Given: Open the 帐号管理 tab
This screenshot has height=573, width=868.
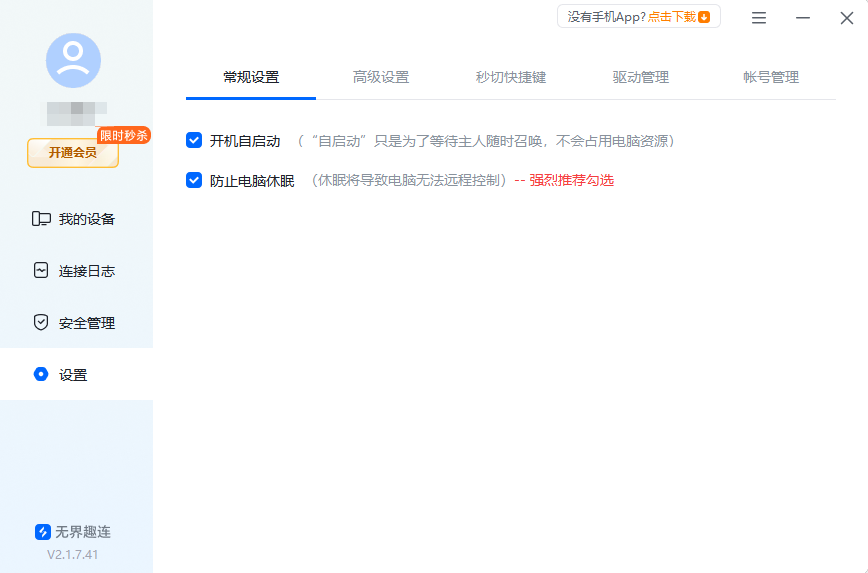Looking at the screenshot, I should pos(771,78).
